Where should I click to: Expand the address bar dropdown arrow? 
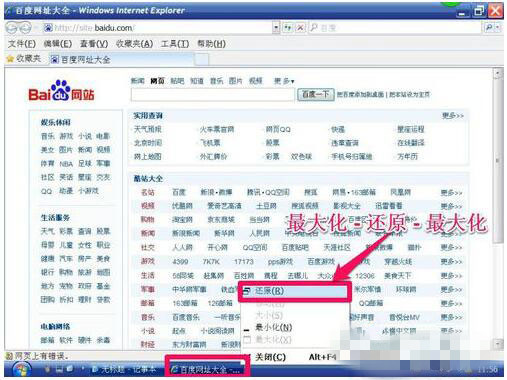276,28
